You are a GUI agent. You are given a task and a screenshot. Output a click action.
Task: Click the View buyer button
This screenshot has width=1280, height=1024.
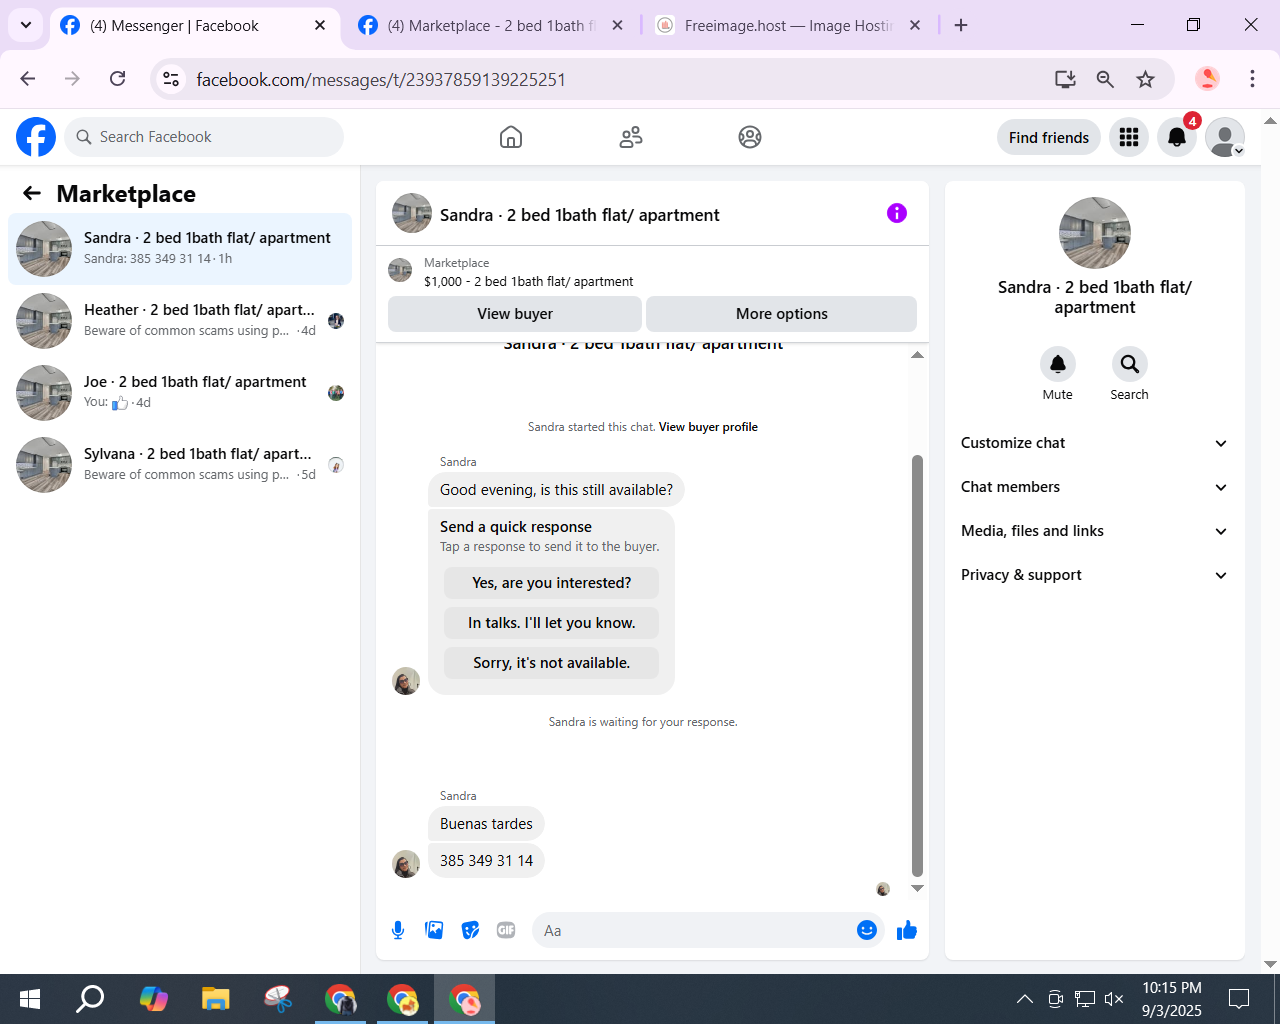(515, 314)
